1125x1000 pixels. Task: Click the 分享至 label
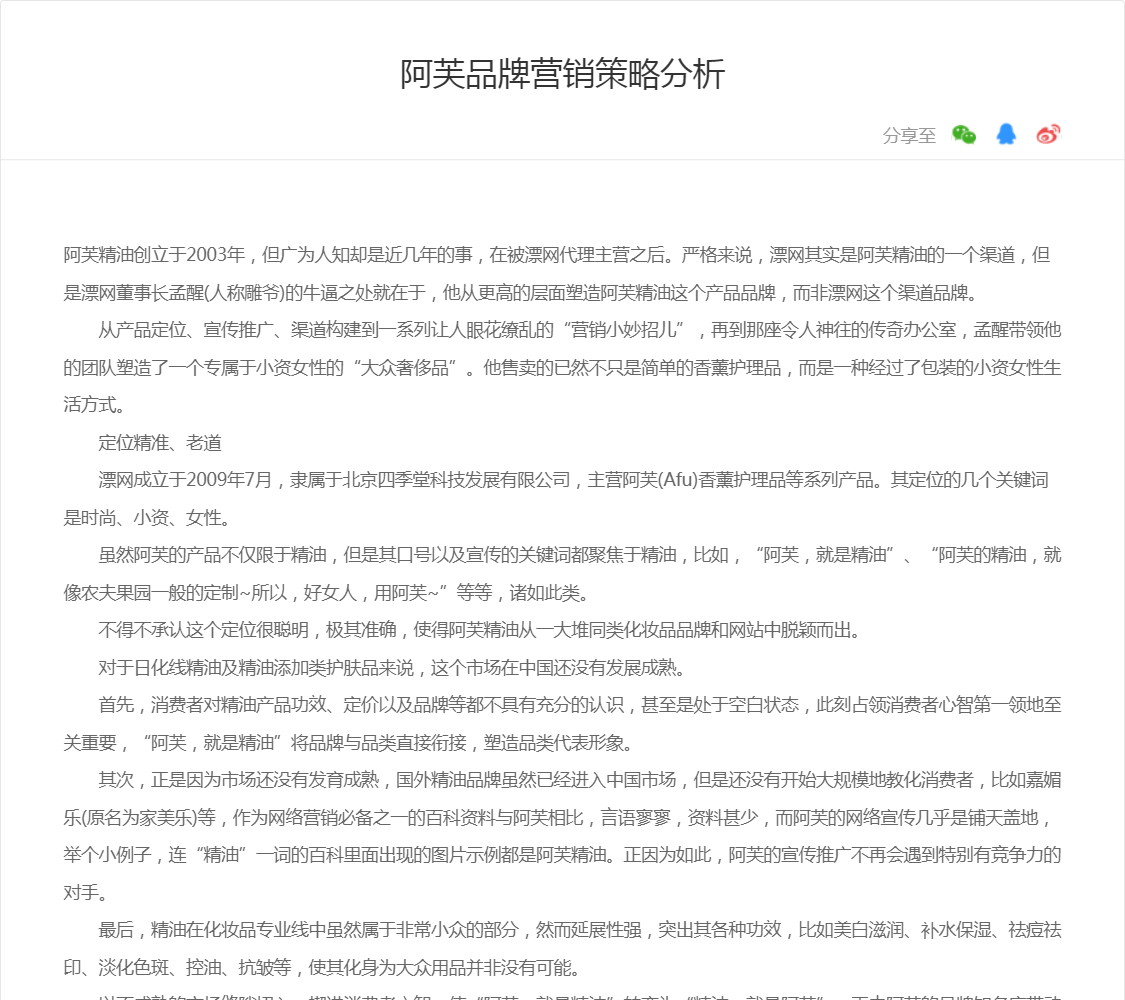pos(909,136)
